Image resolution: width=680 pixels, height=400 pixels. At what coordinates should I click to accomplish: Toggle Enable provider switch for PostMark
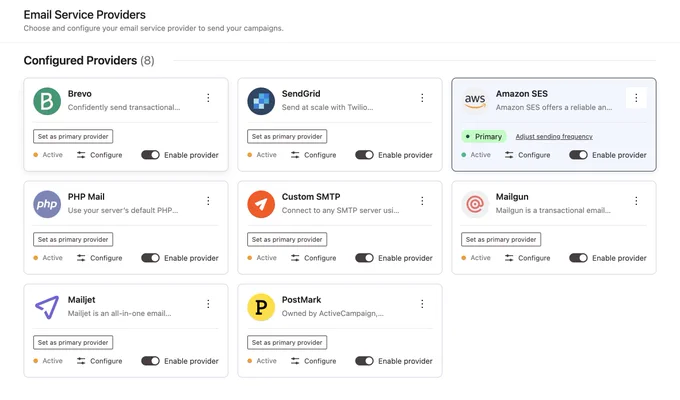tap(364, 361)
